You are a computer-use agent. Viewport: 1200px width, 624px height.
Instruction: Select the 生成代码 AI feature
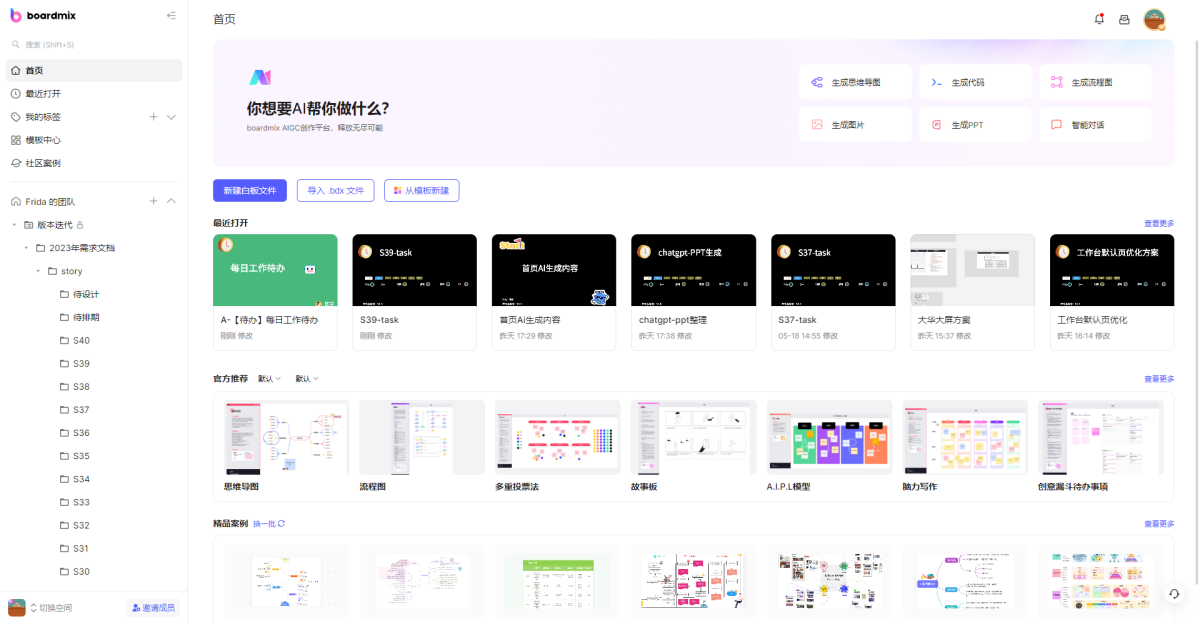pyautogui.click(x=975, y=81)
